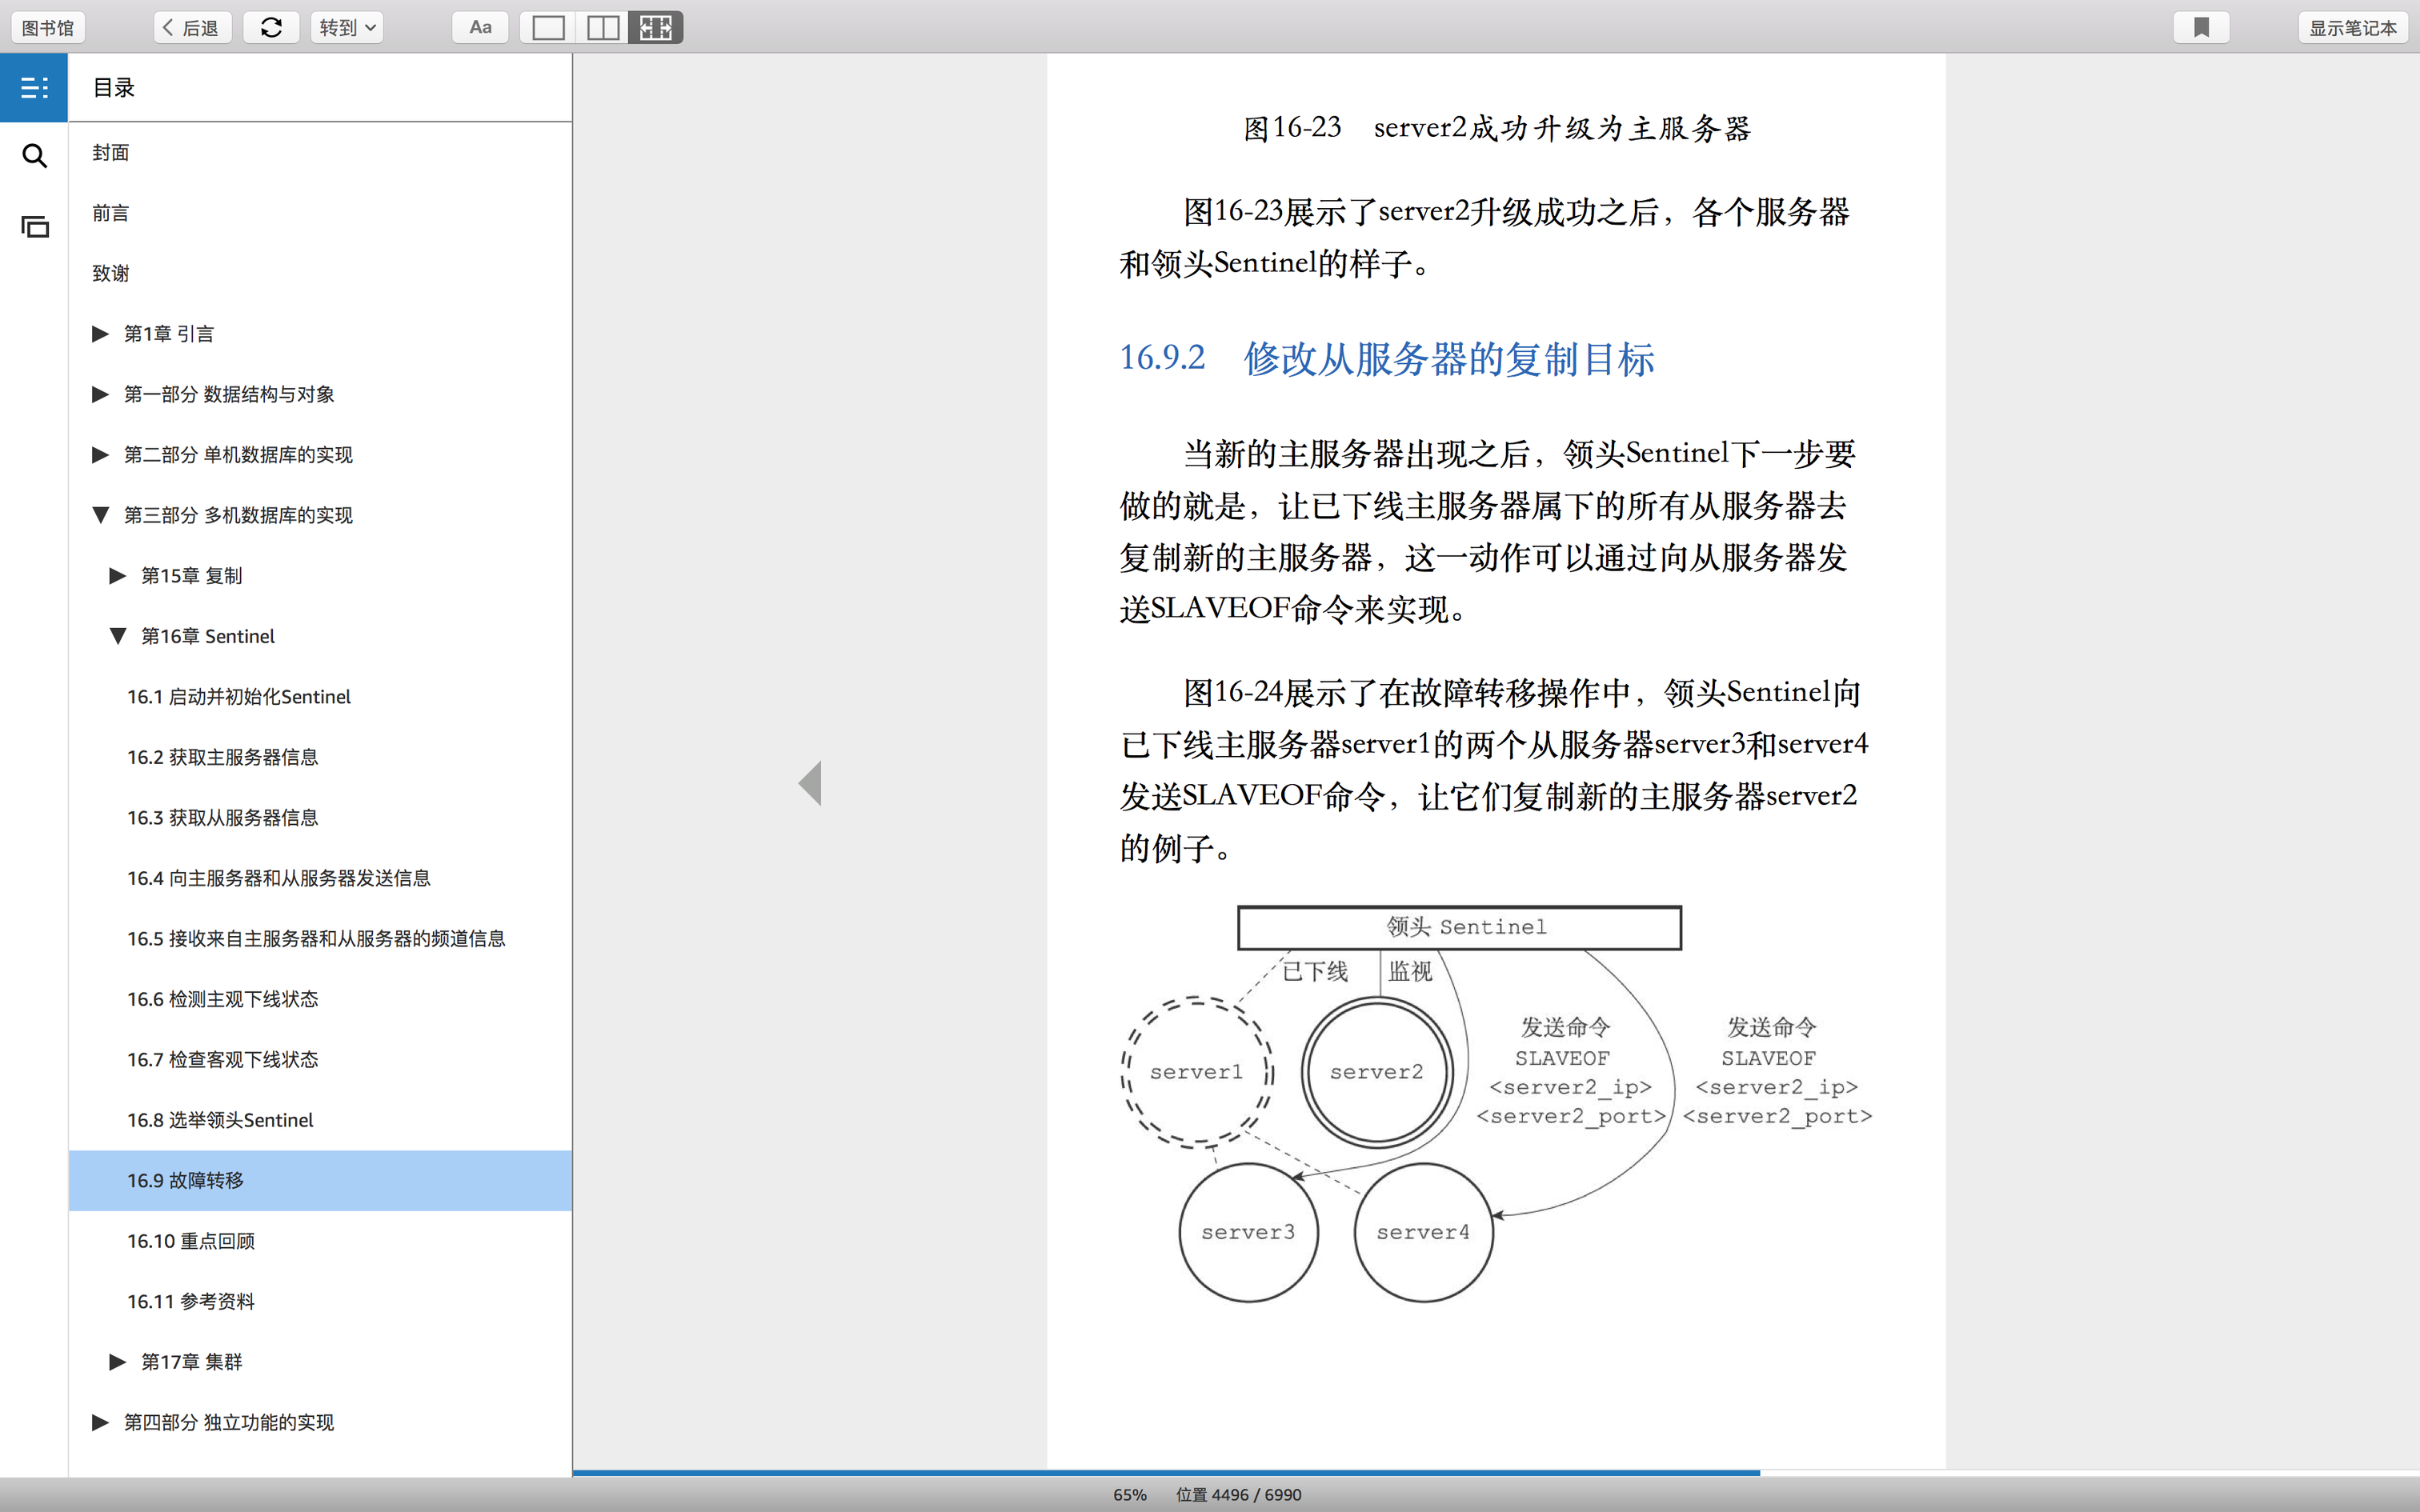The width and height of the screenshot is (2420, 1512).
Task: Open the flashcards/notes stack icon
Action: (34, 227)
